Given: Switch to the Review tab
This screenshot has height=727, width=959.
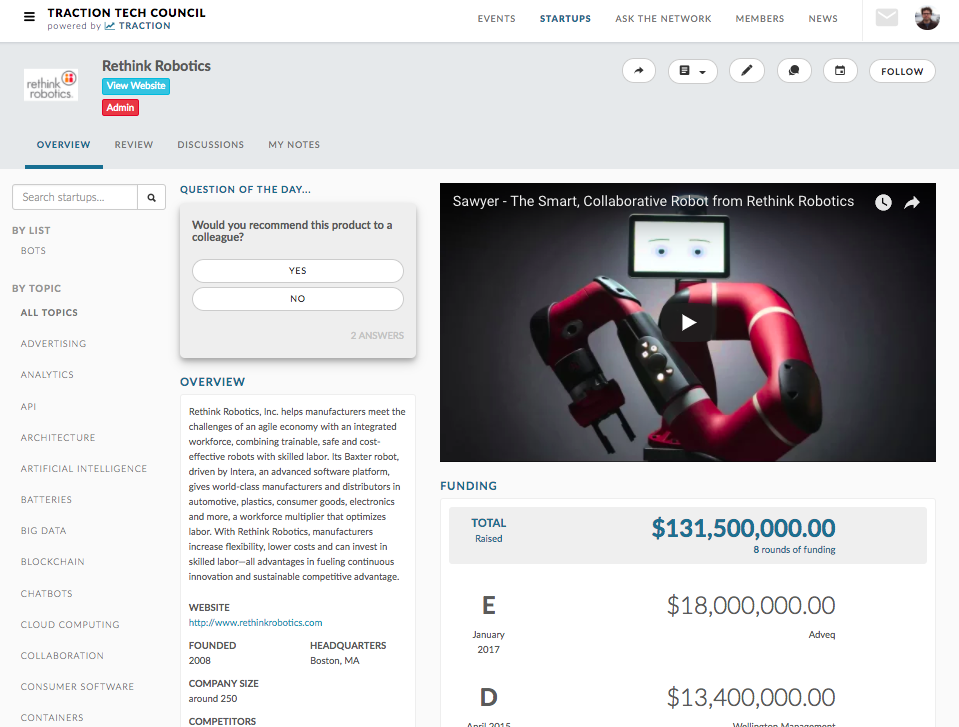Looking at the screenshot, I should coord(134,145).
